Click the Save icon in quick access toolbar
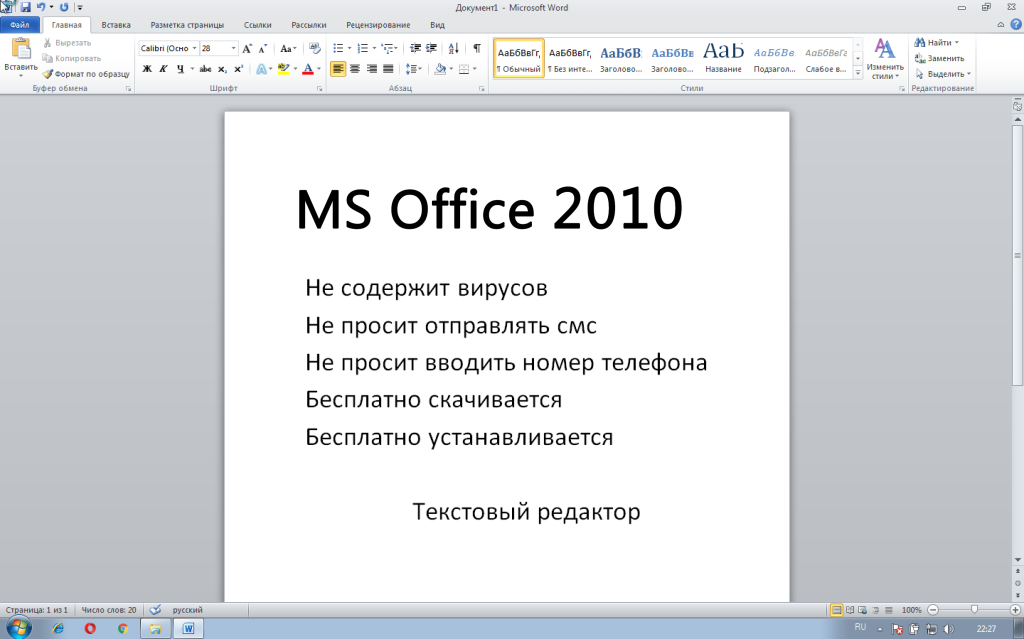1024x639 pixels. (x=25, y=7)
